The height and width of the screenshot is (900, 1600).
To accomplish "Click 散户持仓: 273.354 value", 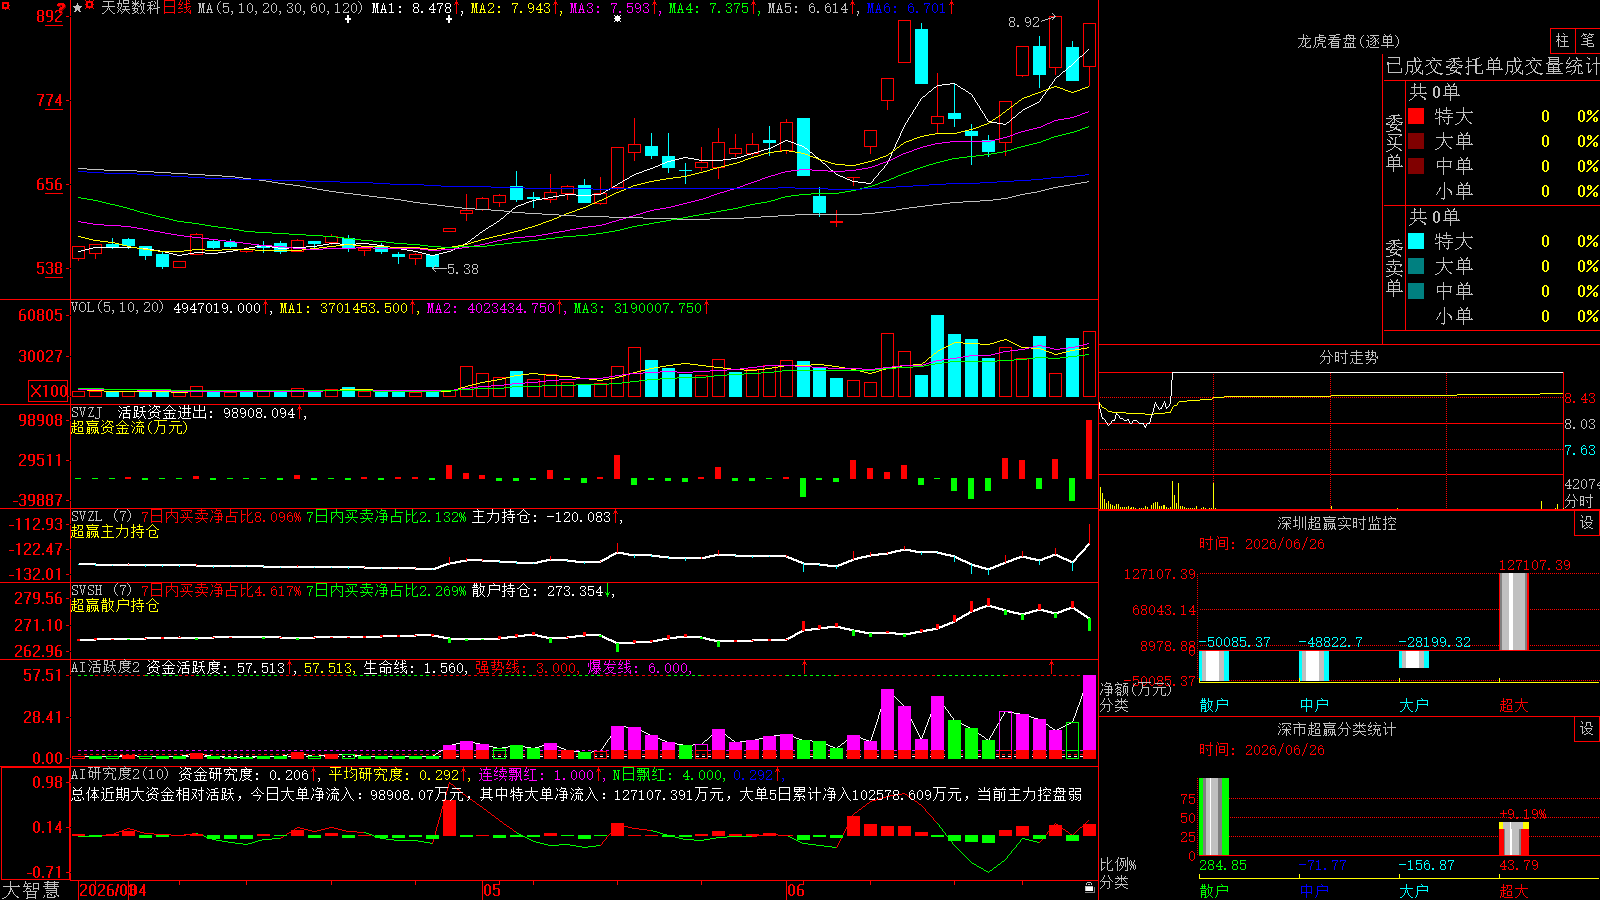I will tap(538, 590).
